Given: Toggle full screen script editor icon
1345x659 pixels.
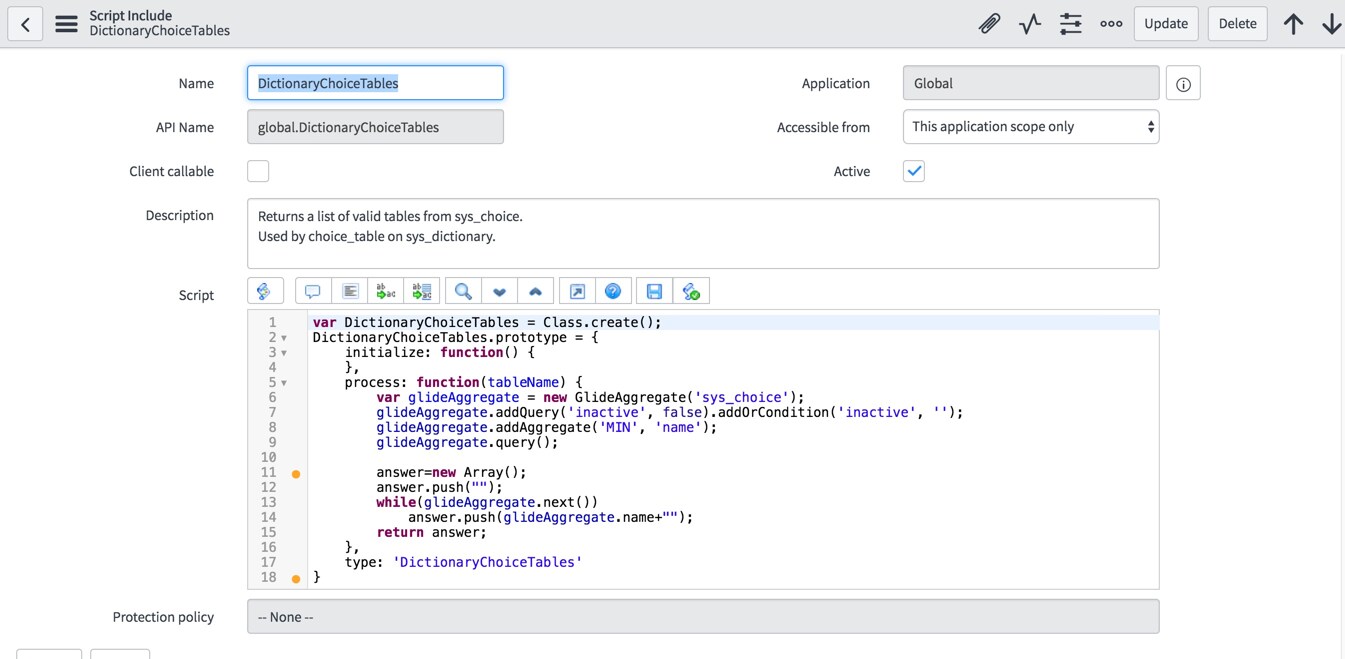Looking at the screenshot, I should pyautogui.click(x=577, y=291).
